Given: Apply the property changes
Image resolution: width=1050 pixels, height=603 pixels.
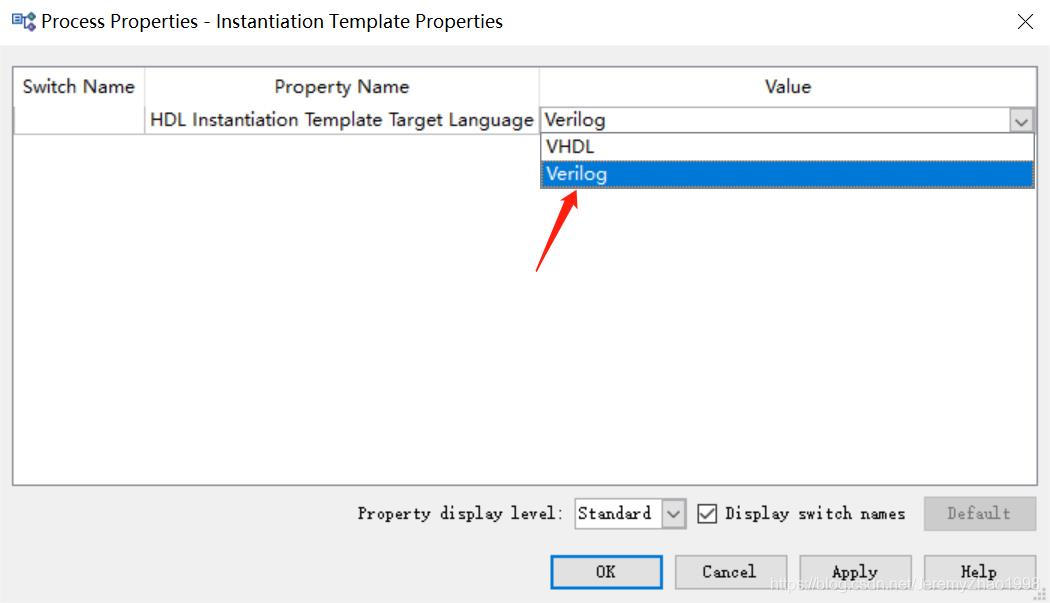Looking at the screenshot, I should tap(855, 571).
